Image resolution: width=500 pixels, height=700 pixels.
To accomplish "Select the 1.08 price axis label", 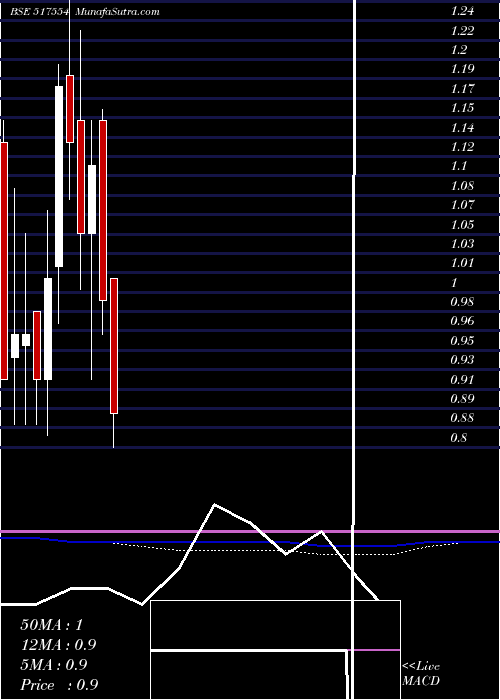I will click(x=462, y=186).
